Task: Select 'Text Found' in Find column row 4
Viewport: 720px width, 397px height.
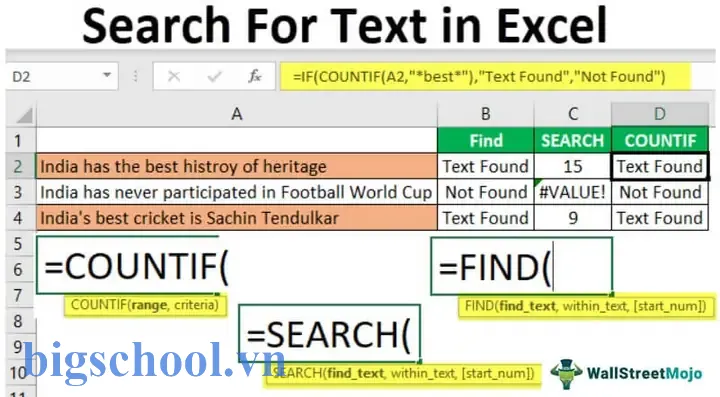Action: point(486,218)
